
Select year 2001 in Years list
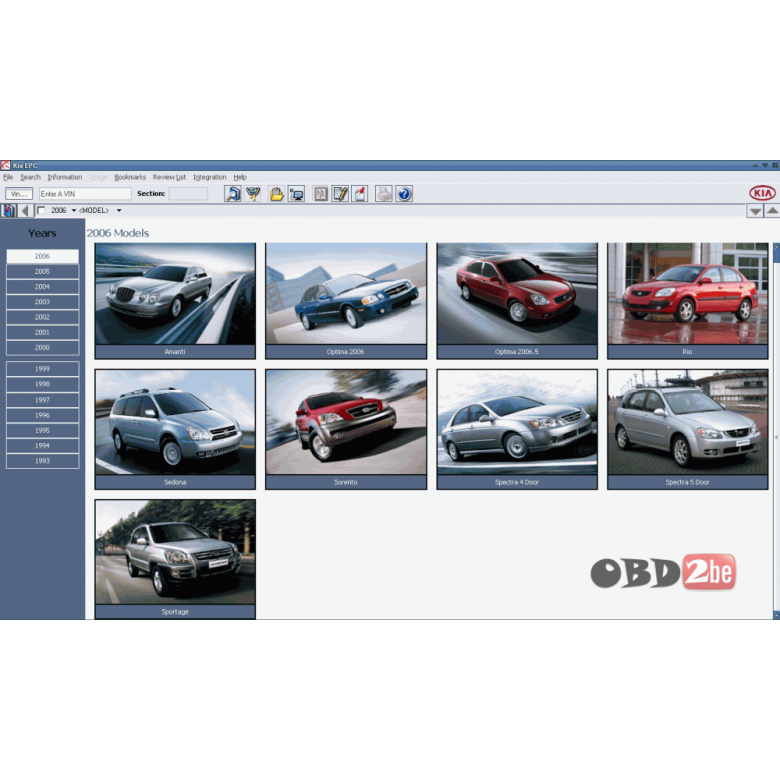pos(42,332)
